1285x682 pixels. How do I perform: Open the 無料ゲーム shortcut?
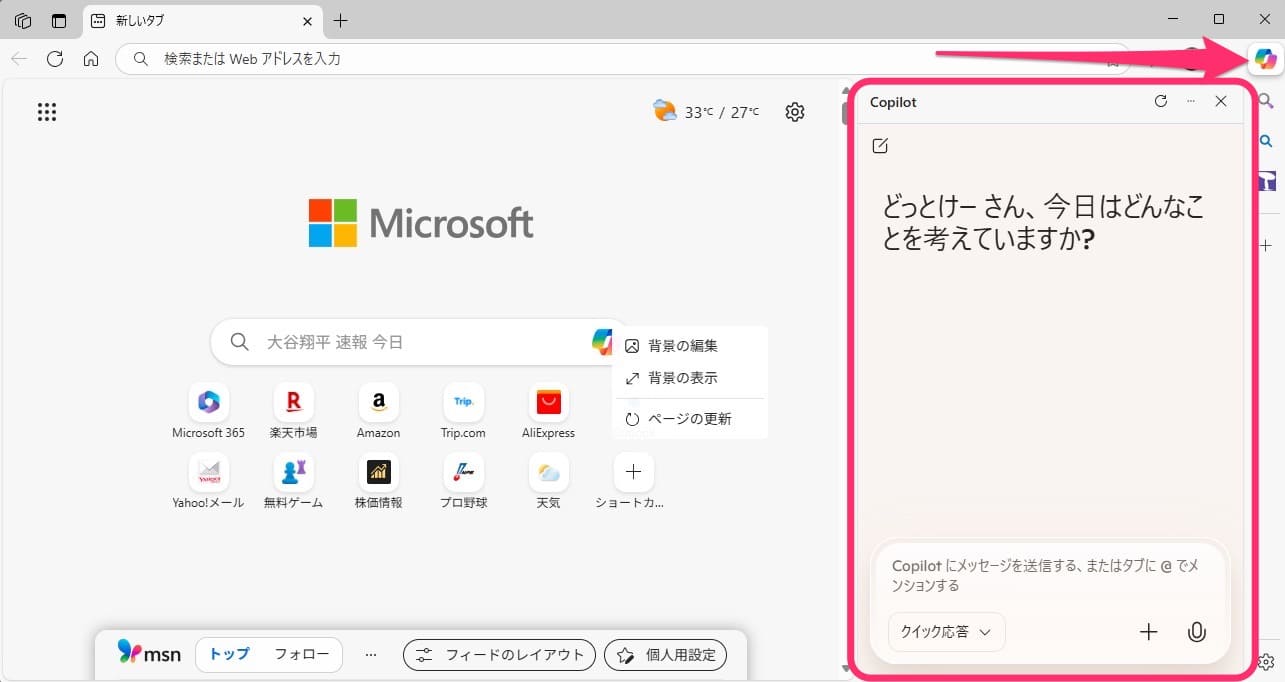click(x=294, y=481)
